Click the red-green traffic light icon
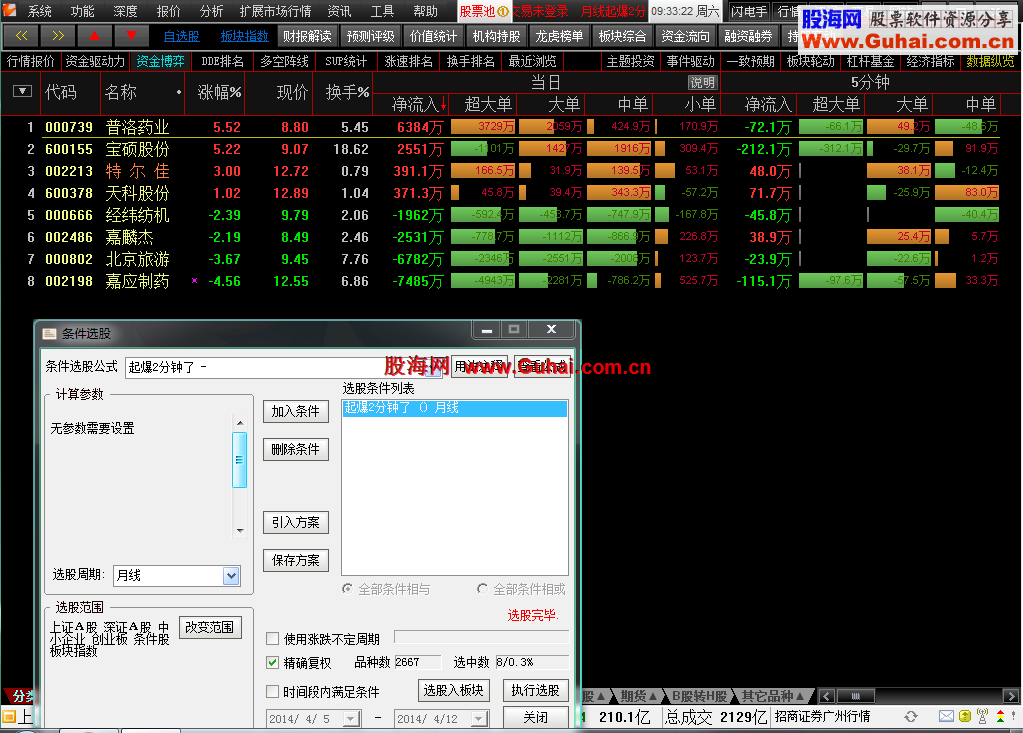This screenshot has height=733, width=1023. tap(1000, 717)
